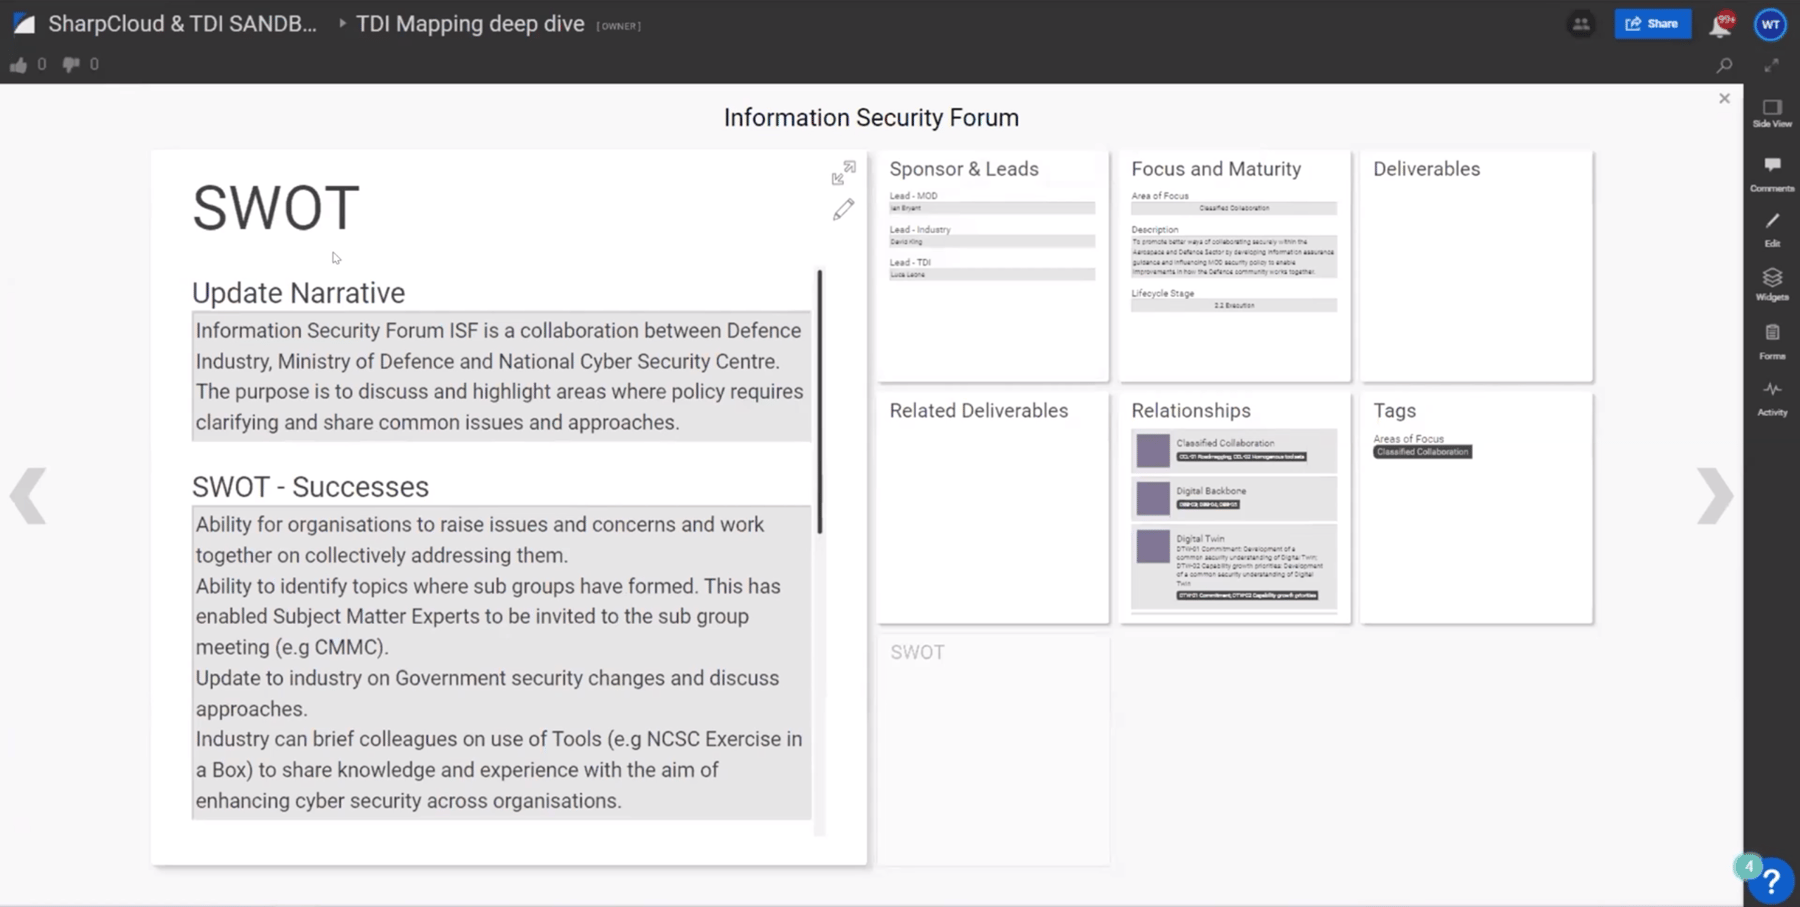This screenshot has height=907, width=1800.
Task: Expand the SWOT panel to full size
Action: point(843,173)
